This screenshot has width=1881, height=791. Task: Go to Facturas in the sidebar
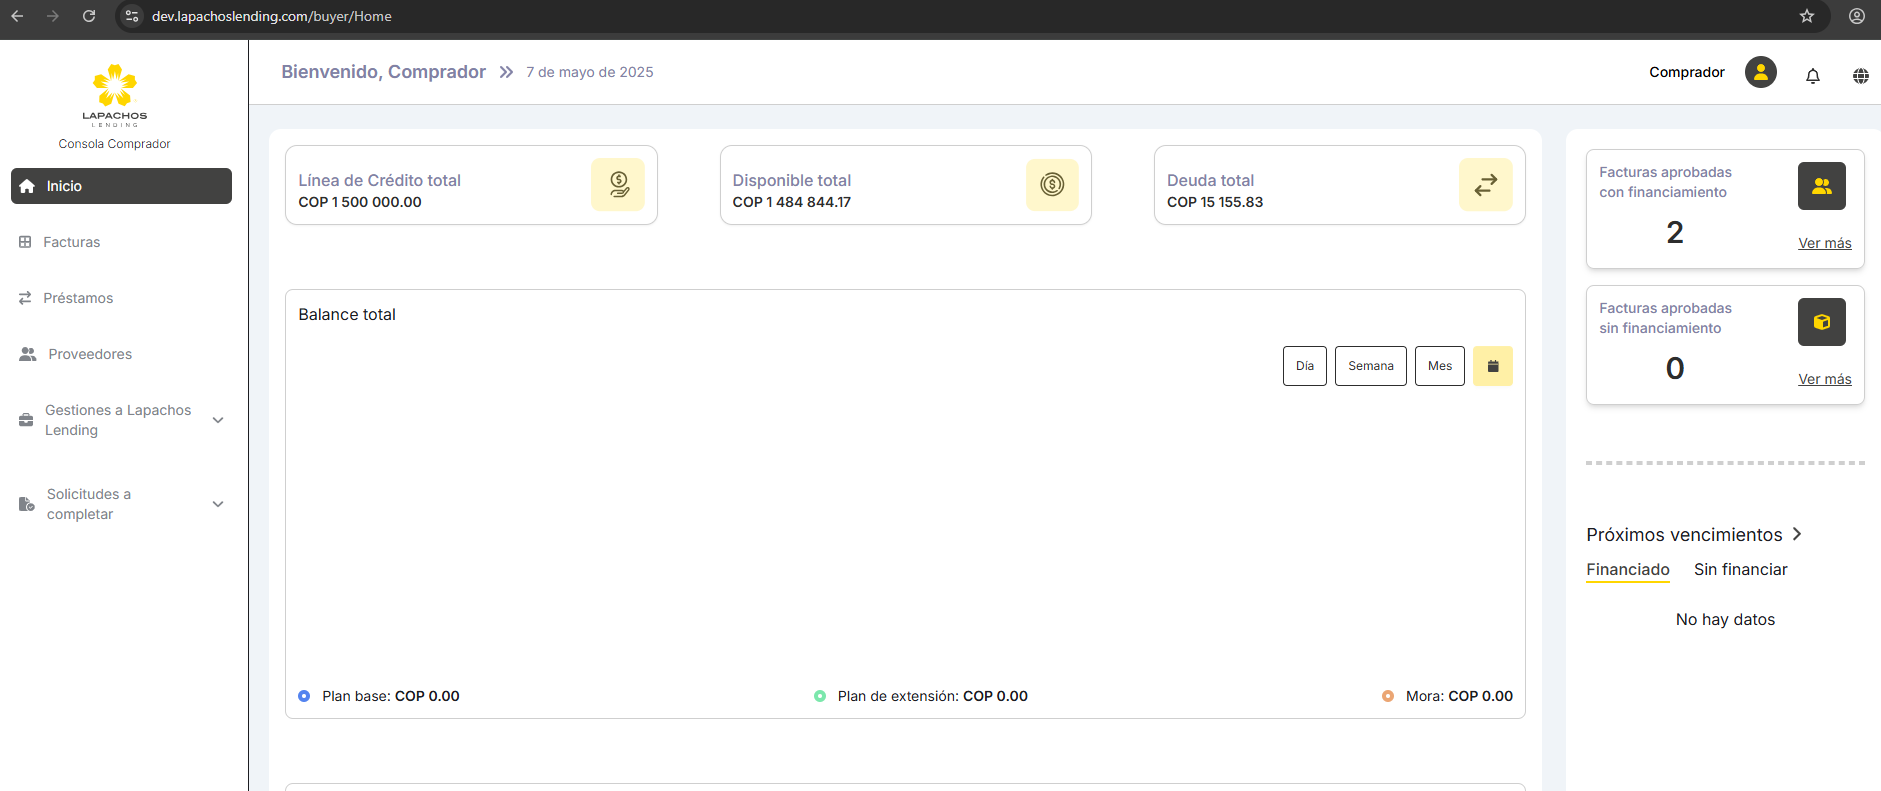[x=71, y=242]
